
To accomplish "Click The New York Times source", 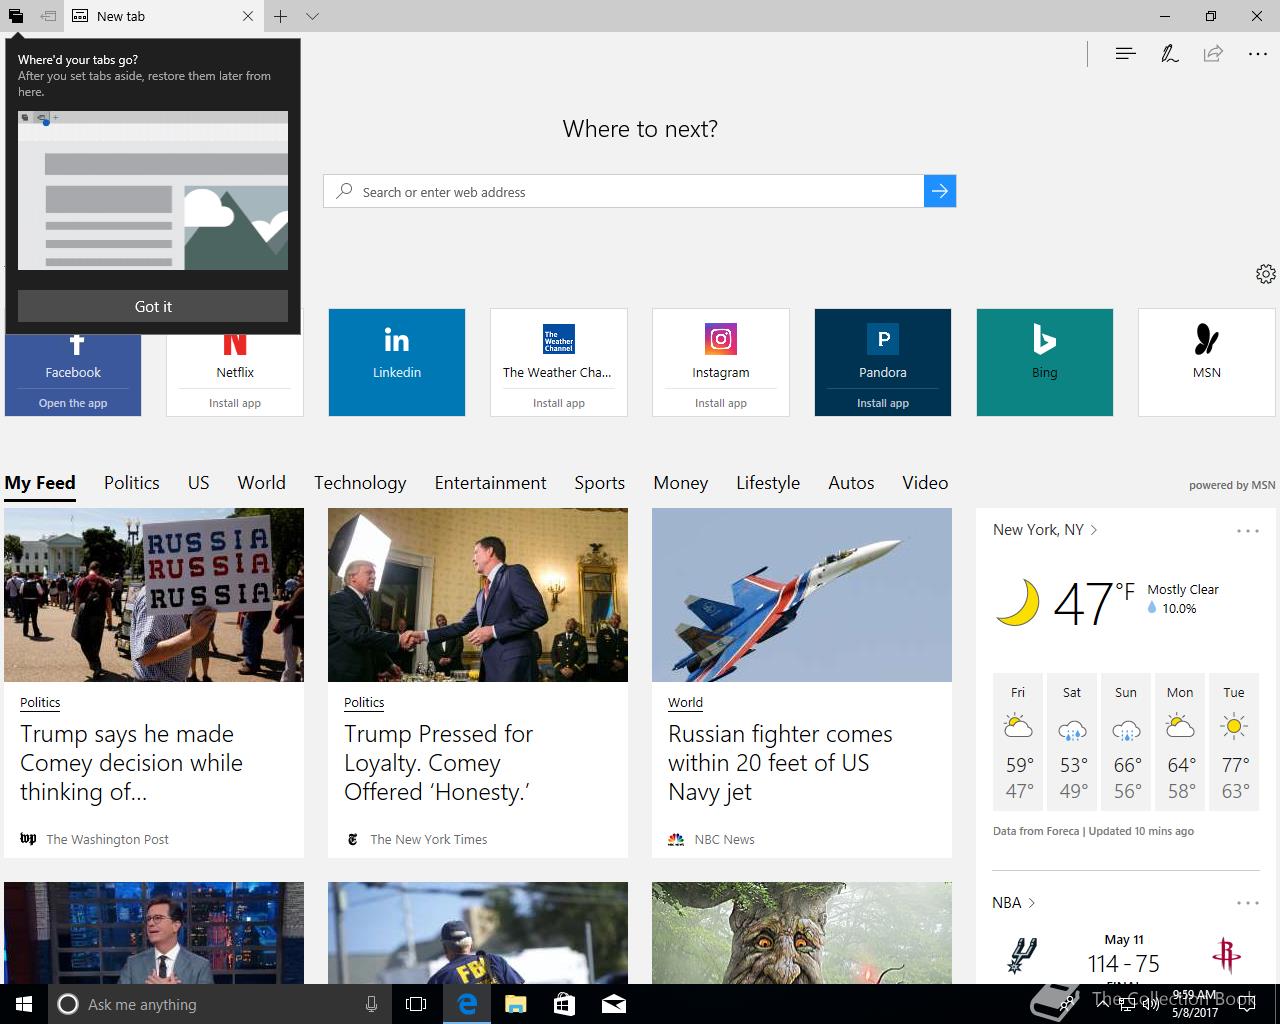I will pyautogui.click(x=428, y=839).
